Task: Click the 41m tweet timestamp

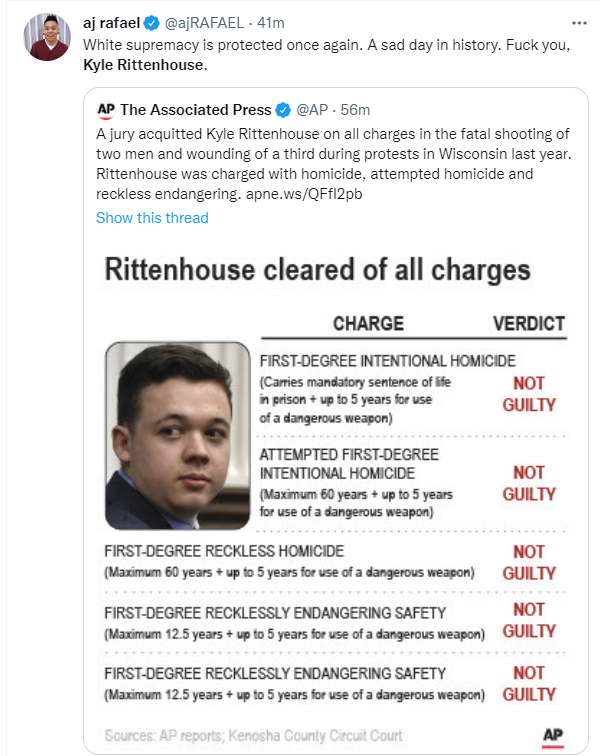Action: (271, 23)
